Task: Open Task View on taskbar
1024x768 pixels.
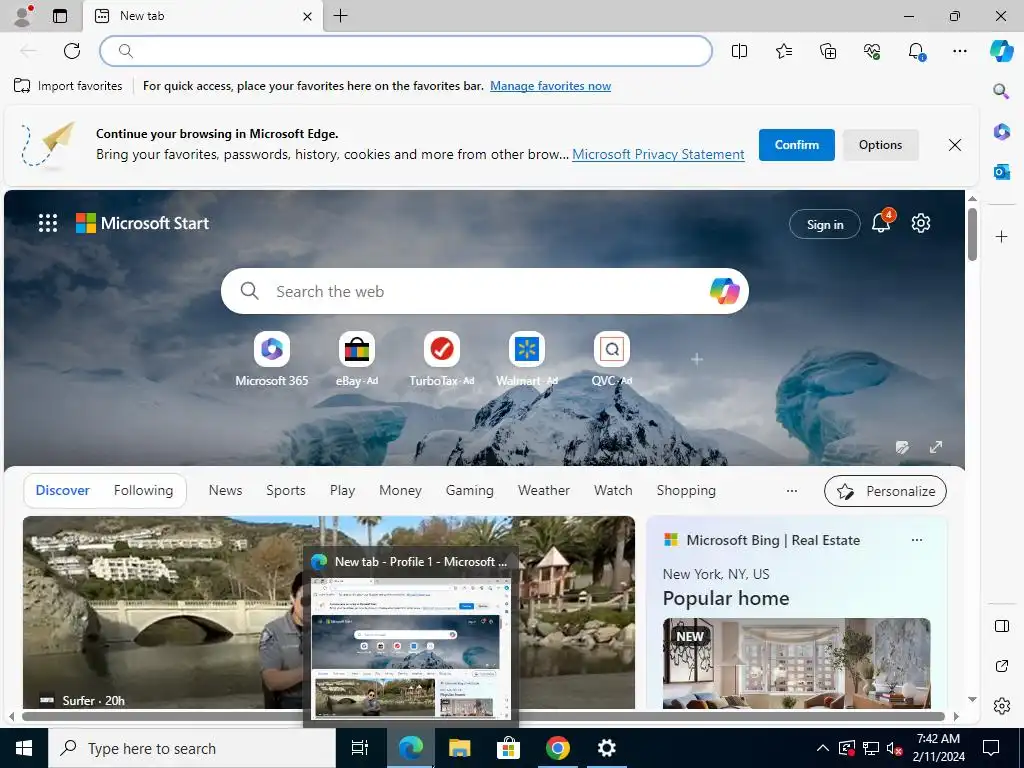Action: (360, 748)
